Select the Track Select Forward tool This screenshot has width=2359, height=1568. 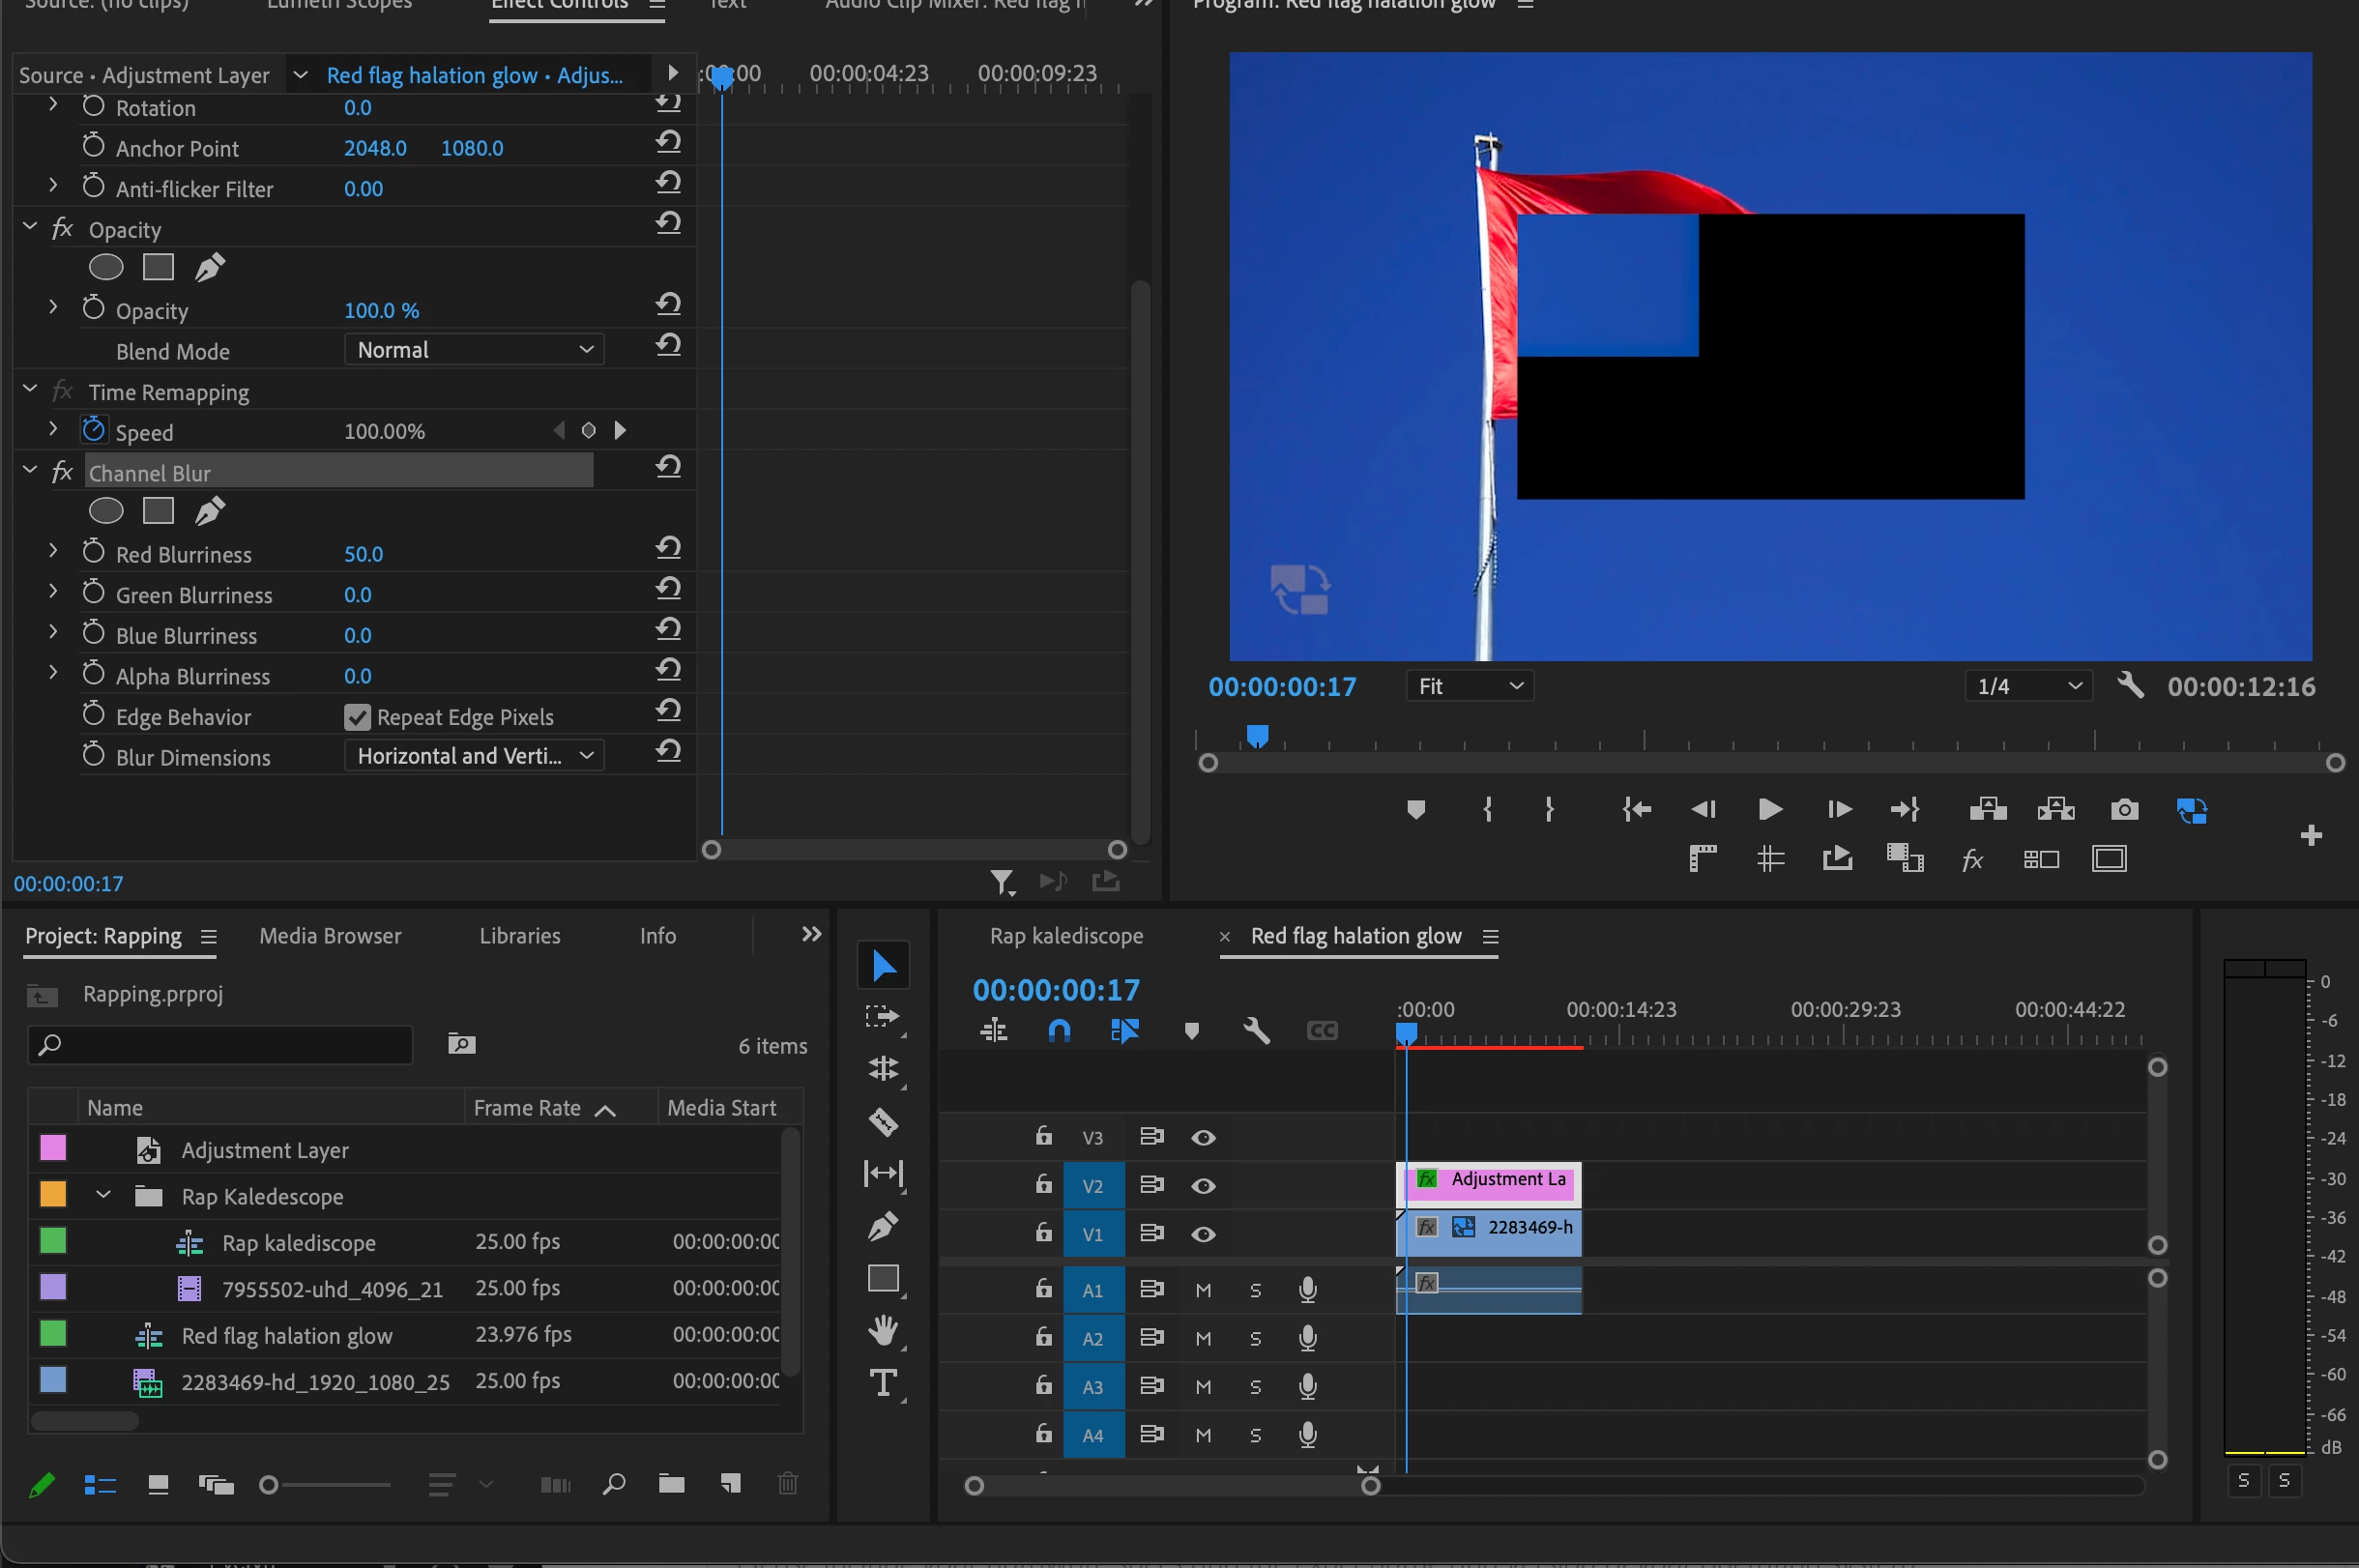coord(883,1017)
